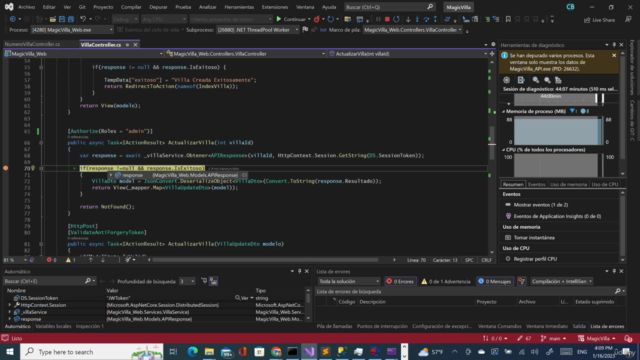Open the Pila de llamadas tab
Image resolution: width=640 pixels, height=360 pixels.
tap(334, 326)
